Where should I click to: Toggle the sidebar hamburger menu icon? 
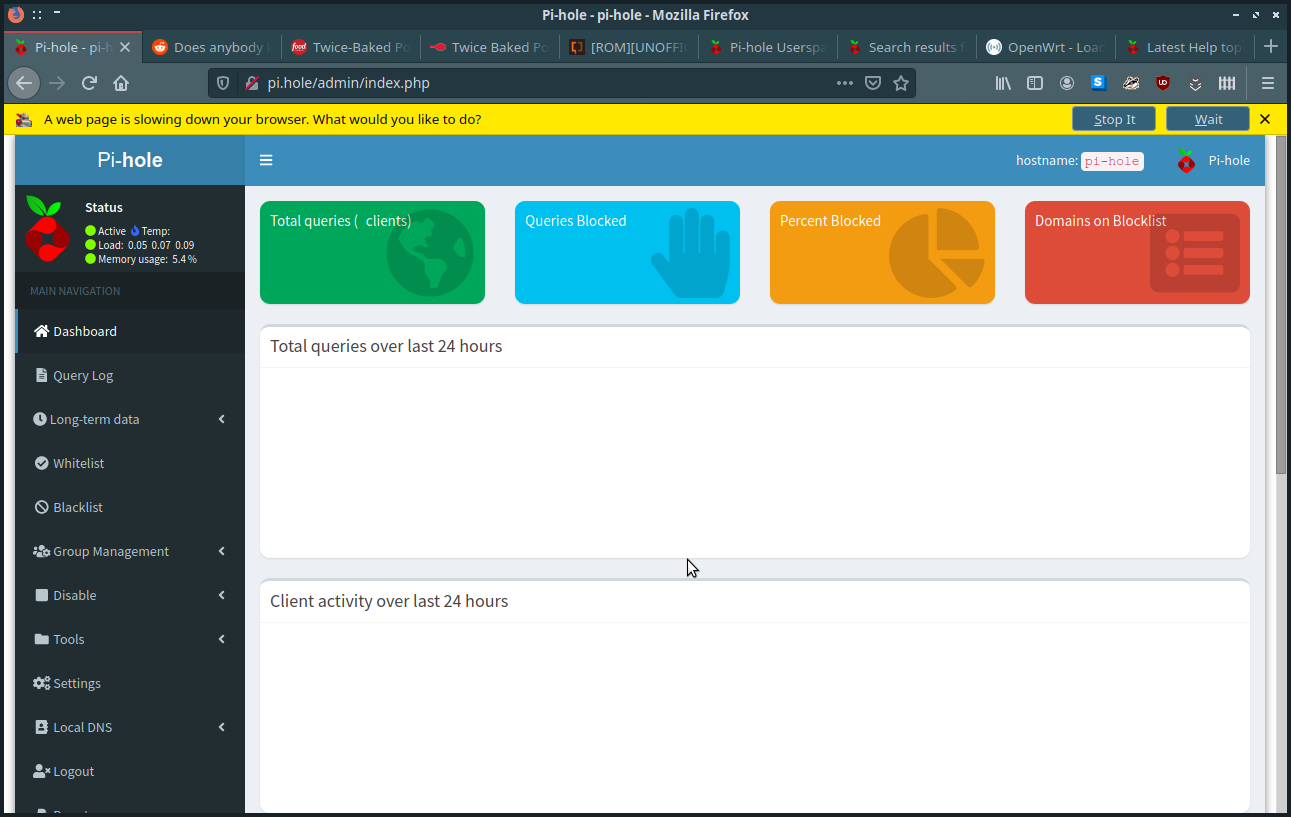tap(266, 160)
